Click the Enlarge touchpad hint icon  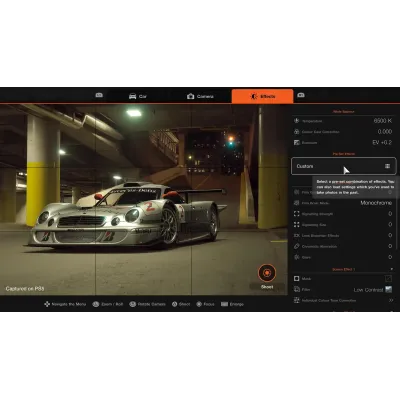point(224,304)
